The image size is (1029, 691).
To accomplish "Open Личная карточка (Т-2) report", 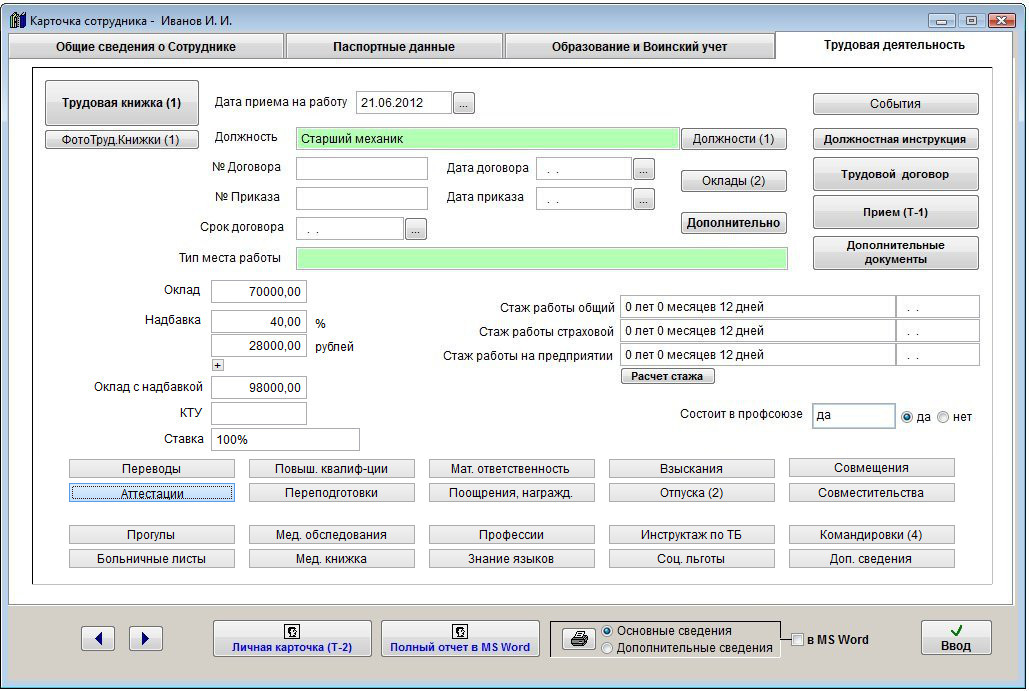I will 292,638.
